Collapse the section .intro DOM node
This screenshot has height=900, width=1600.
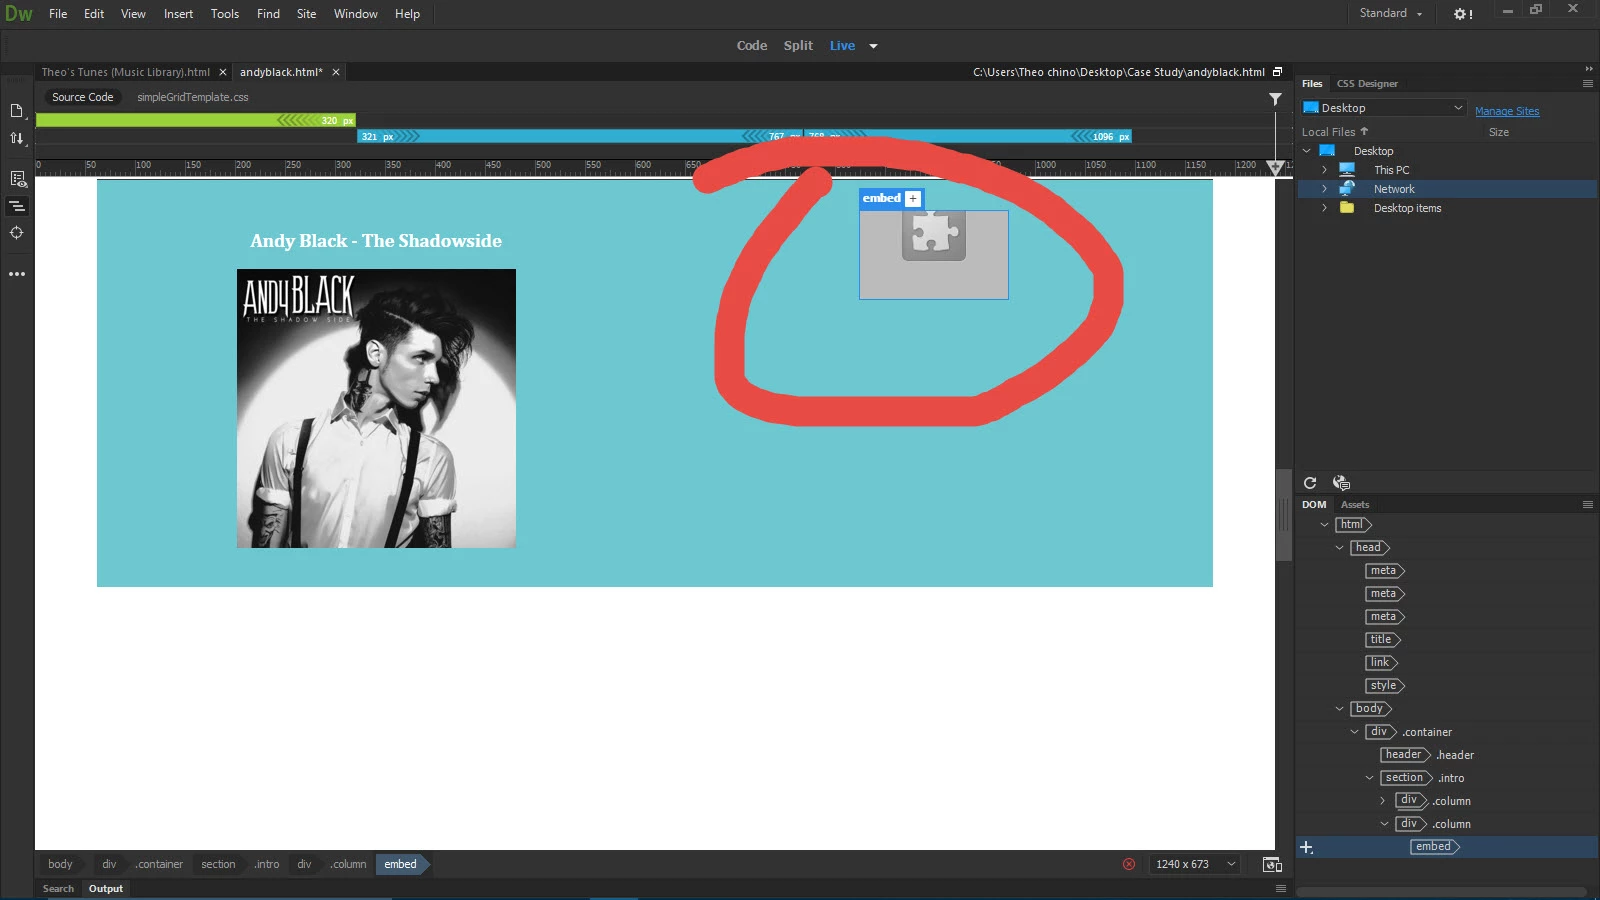[1370, 778]
